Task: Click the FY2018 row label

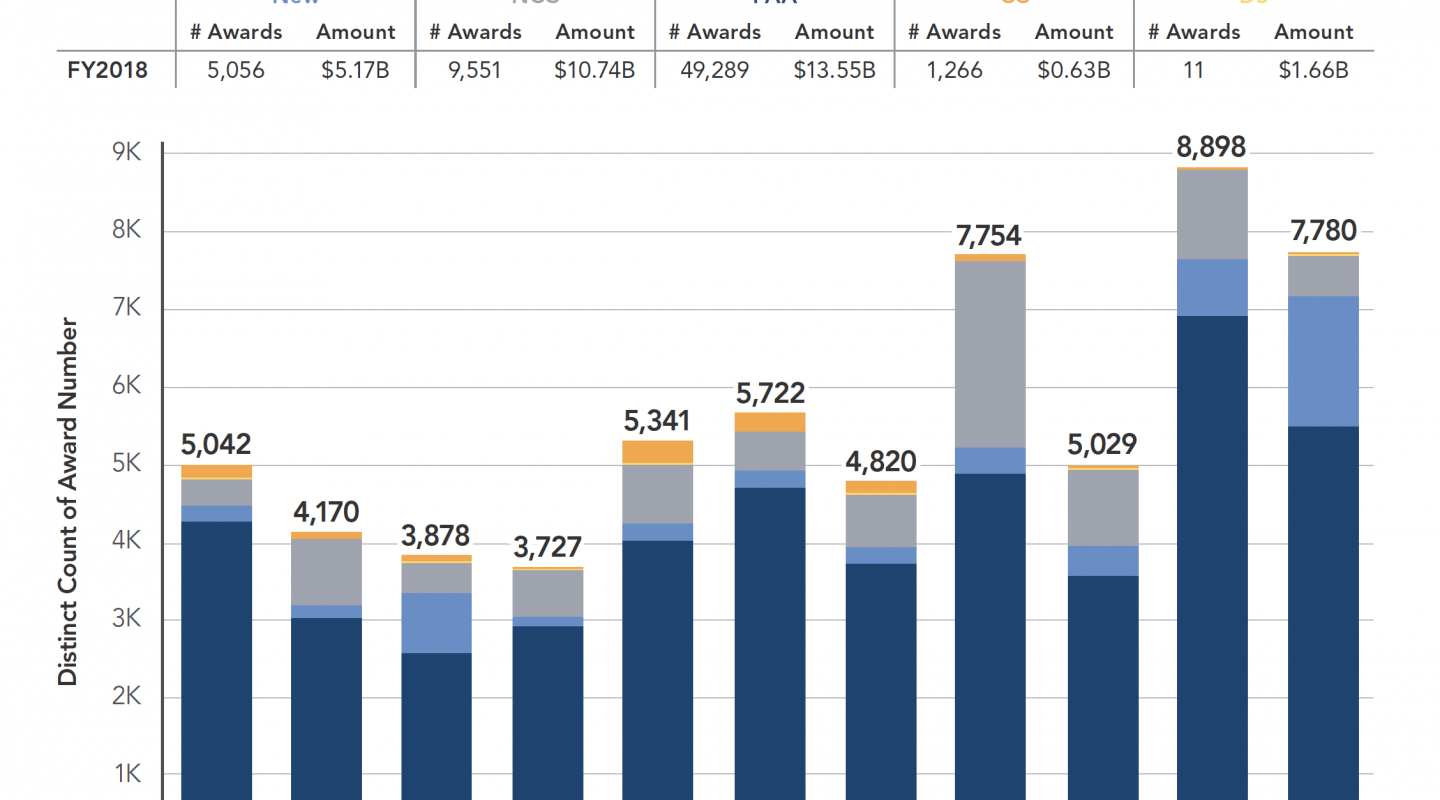Action: click(x=106, y=70)
